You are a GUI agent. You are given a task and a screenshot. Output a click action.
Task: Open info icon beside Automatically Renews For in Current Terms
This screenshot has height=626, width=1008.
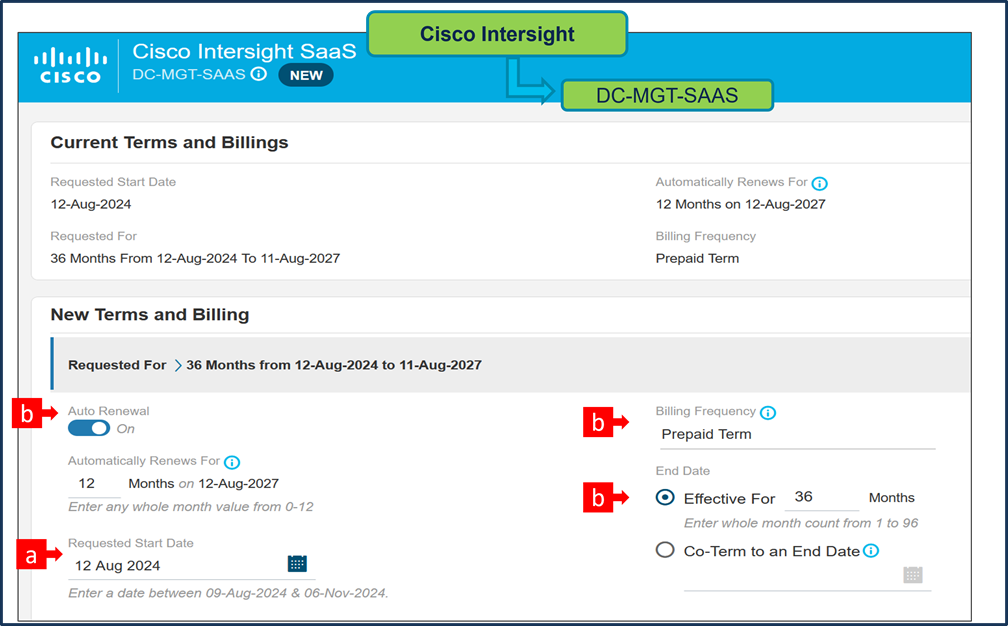click(x=819, y=183)
